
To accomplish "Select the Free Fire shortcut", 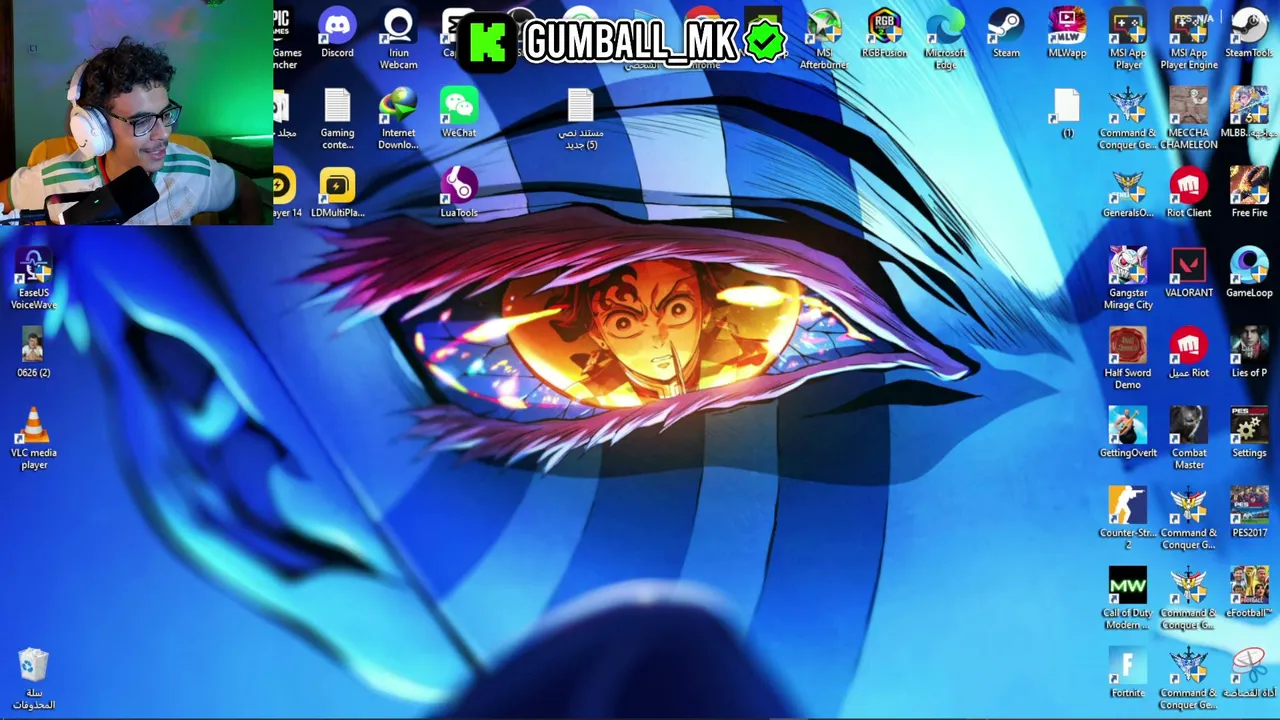I will tap(1249, 193).
